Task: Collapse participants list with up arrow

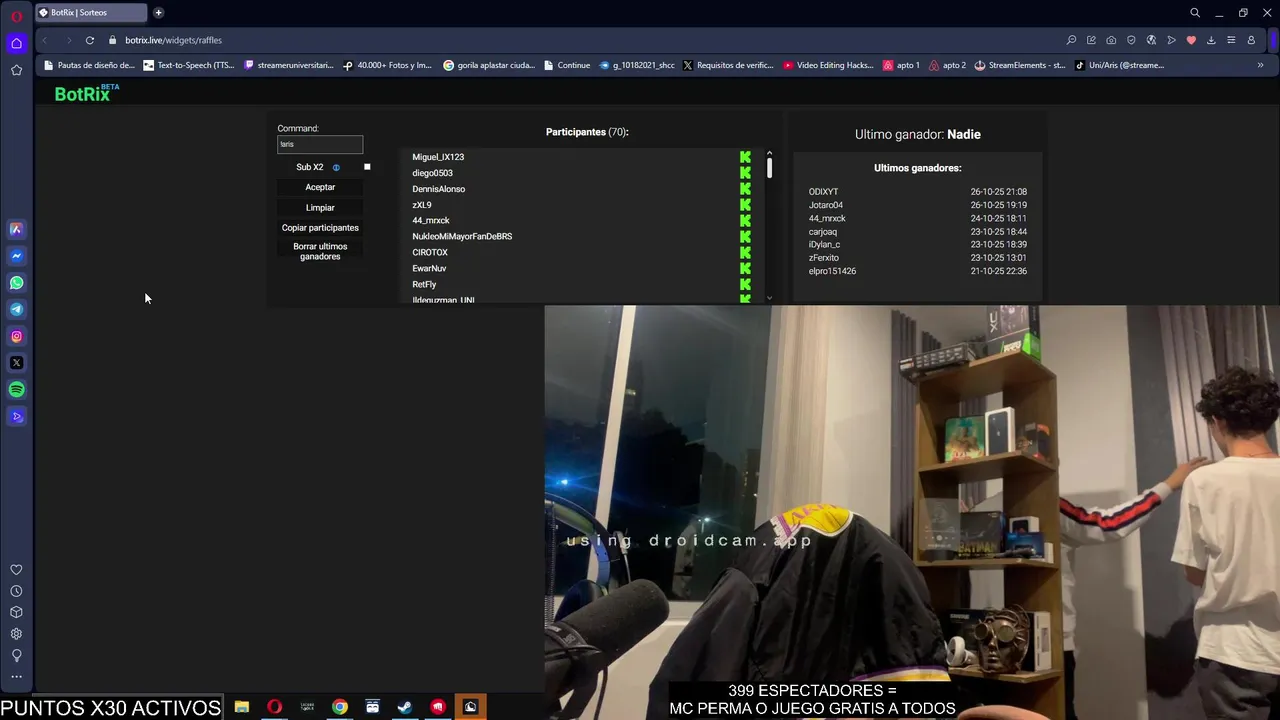Action: coord(769,152)
